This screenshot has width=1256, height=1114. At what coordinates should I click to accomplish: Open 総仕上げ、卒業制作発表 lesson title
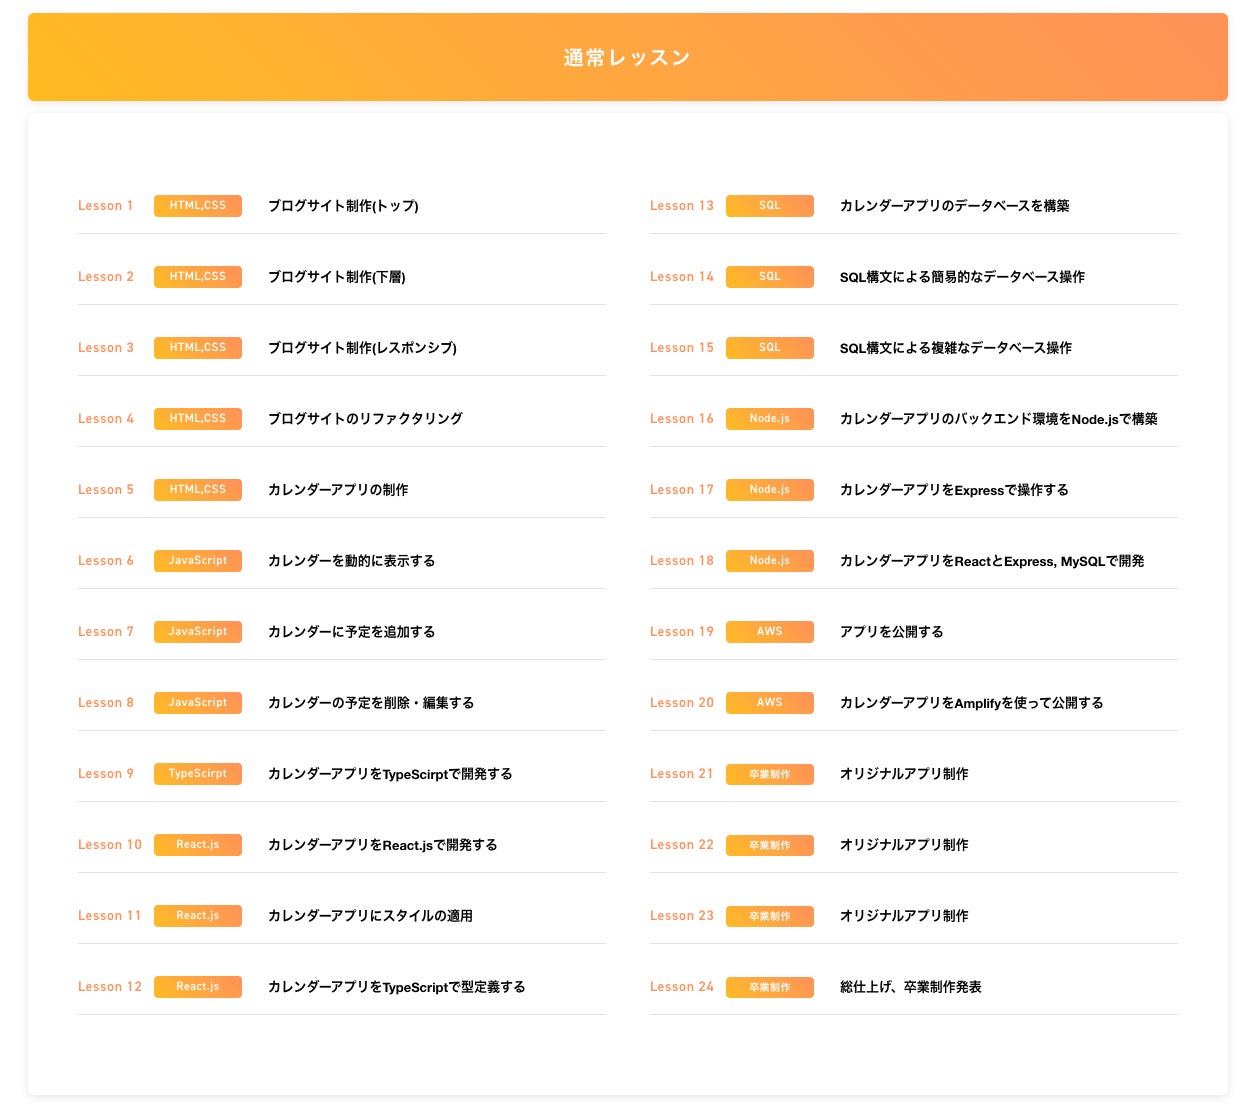[910, 987]
